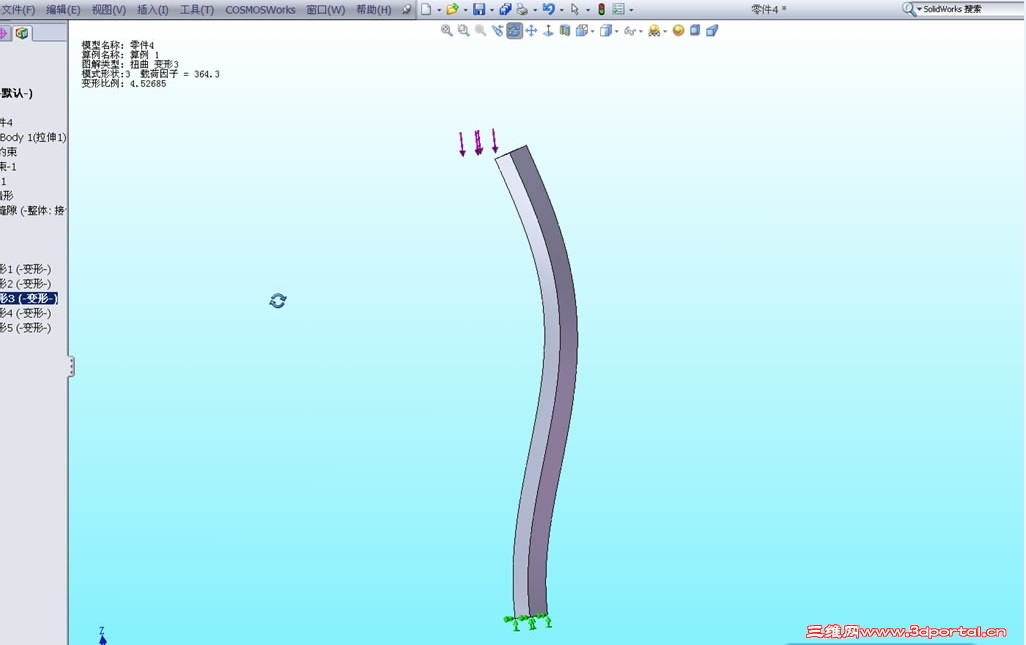Click the Select cursor tool
Image resolution: width=1026 pixels, height=645 pixels.
point(575,9)
